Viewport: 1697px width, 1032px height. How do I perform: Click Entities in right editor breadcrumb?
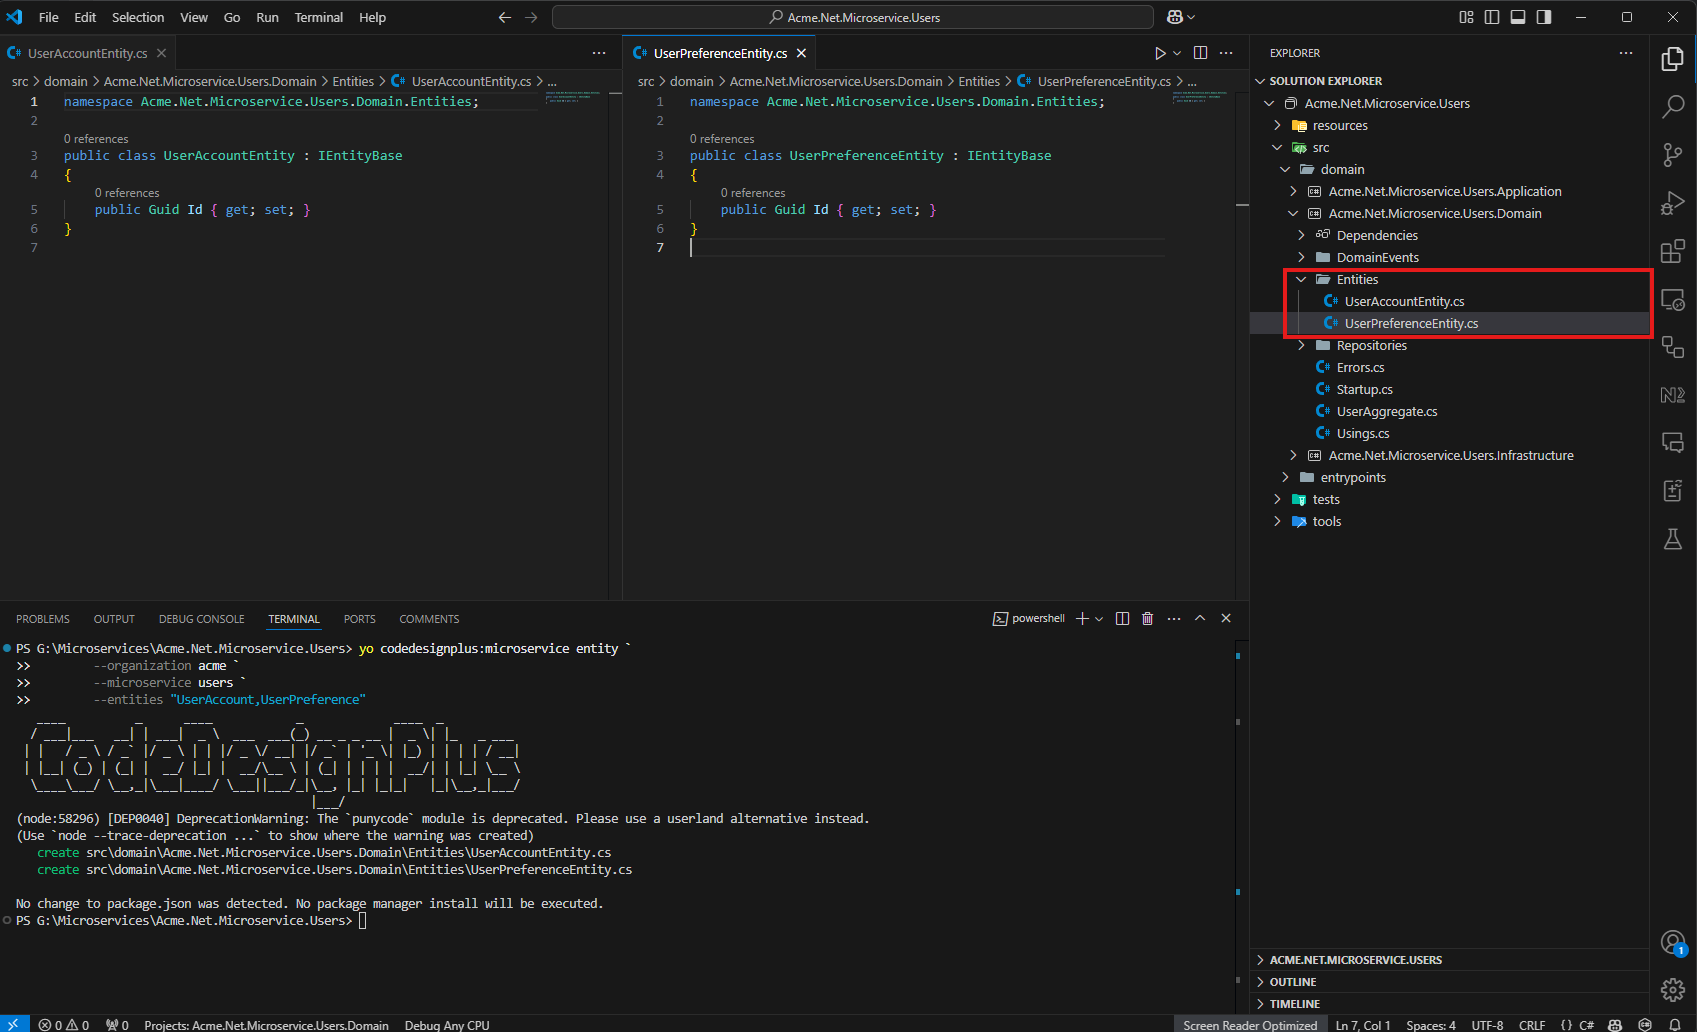(979, 81)
